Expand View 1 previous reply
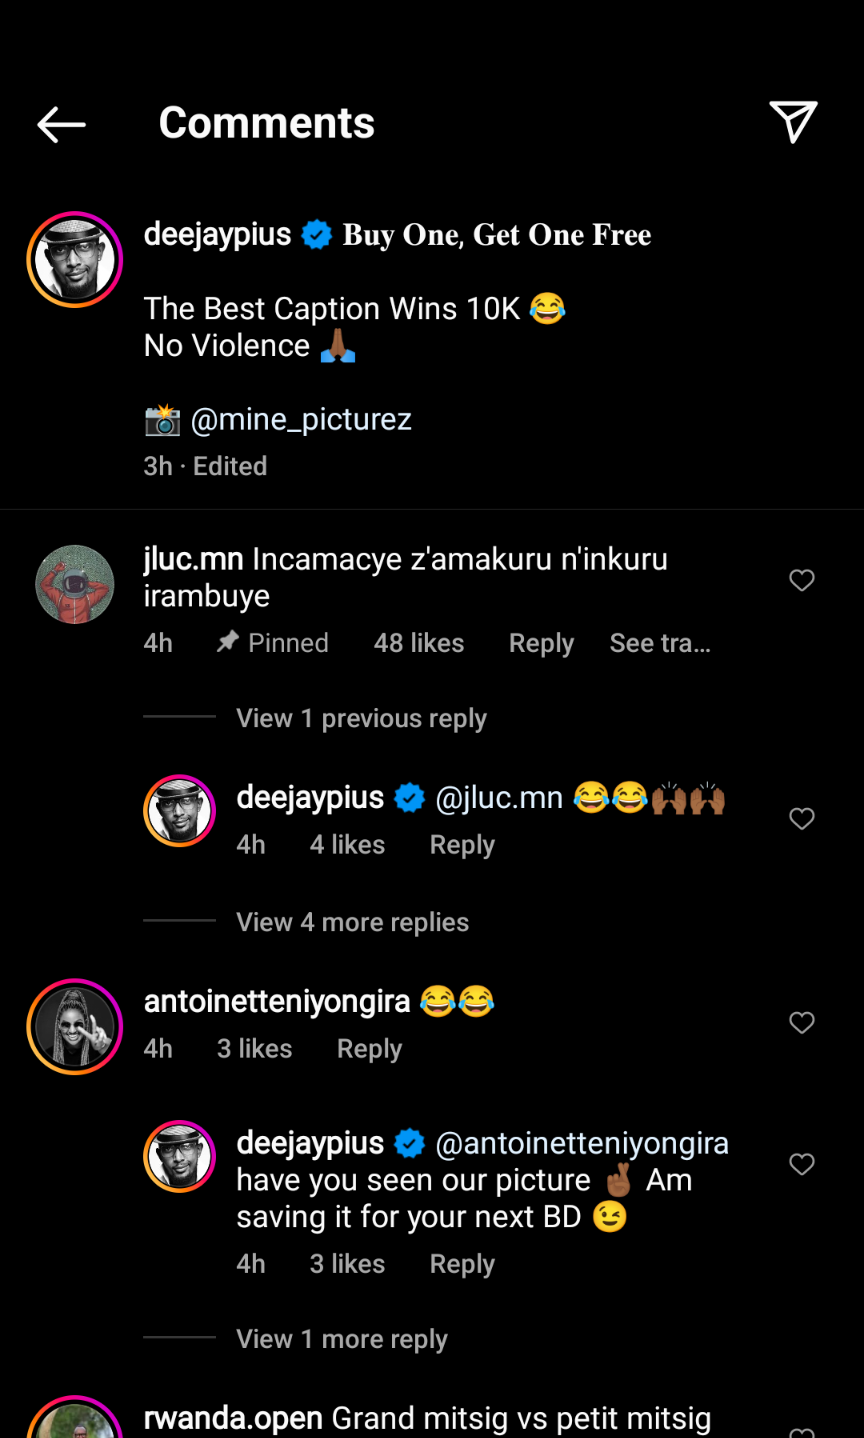Screen dimensions: 864x1438 [361, 718]
